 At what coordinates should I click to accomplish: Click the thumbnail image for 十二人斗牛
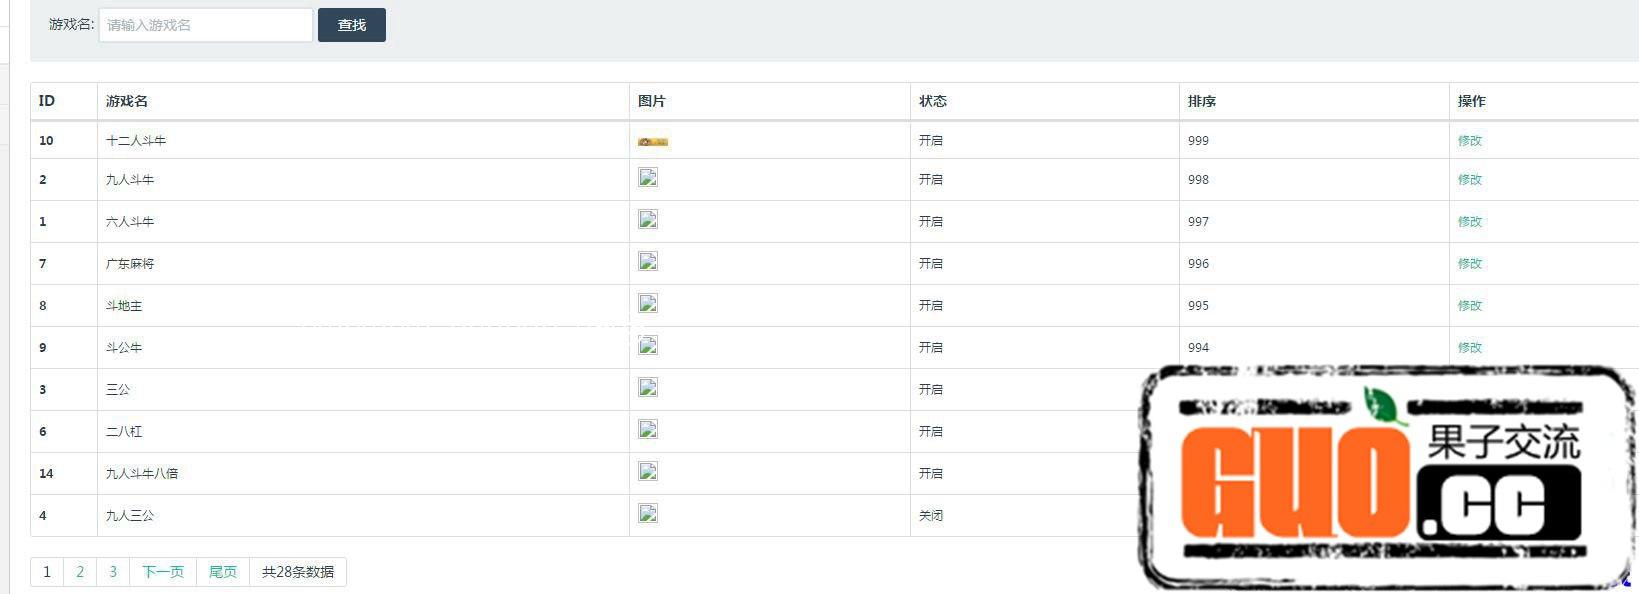[652, 142]
